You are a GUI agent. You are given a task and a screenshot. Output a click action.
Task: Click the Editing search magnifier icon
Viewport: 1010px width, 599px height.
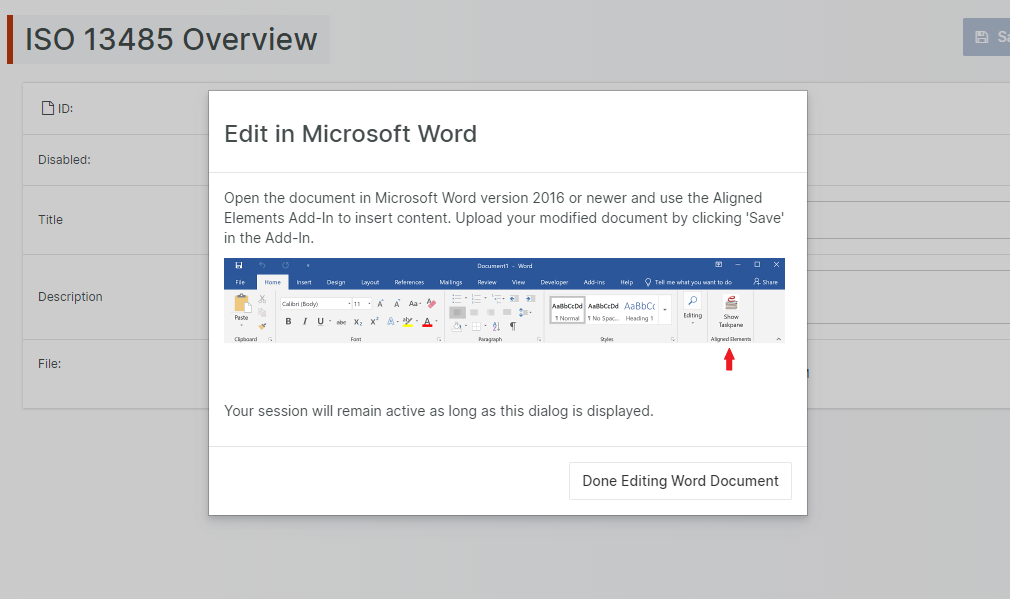[x=692, y=302]
